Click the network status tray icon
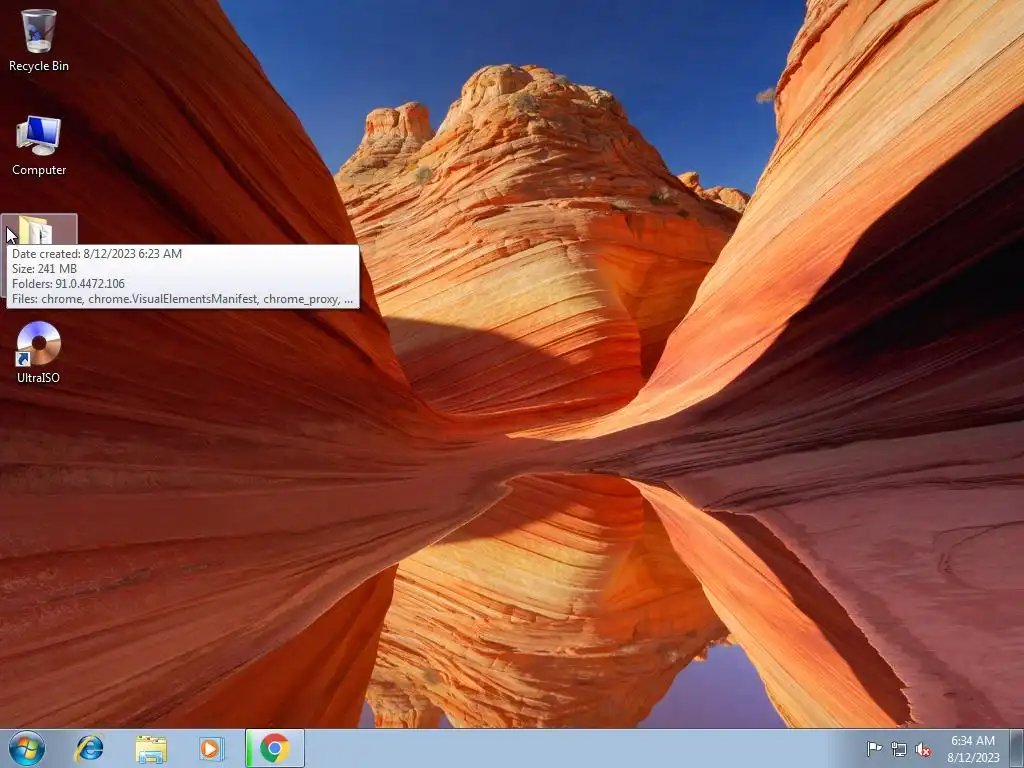1024x768 pixels. click(x=899, y=749)
